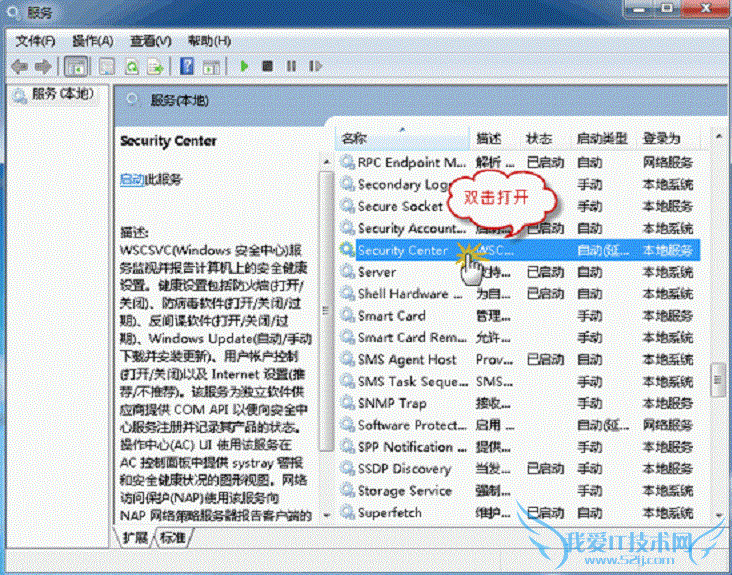This screenshot has width=732, height=575.
Task: Click the Properties toolbar icon
Action: pos(107,67)
